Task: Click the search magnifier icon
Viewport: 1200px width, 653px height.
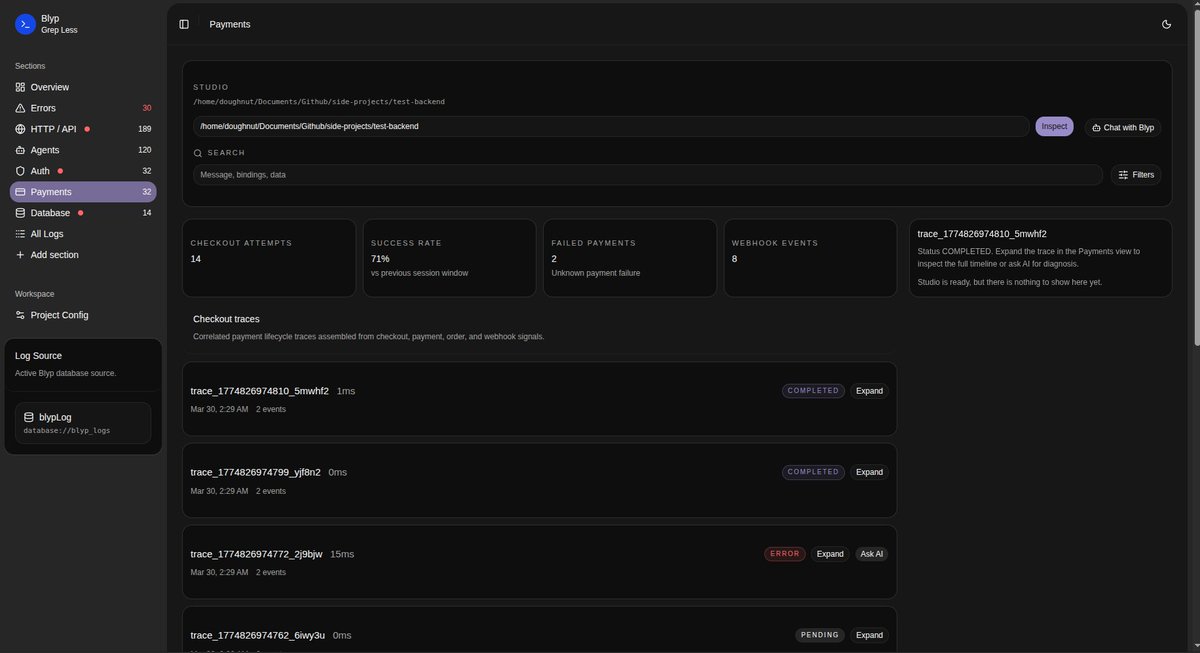Action: point(198,153)
